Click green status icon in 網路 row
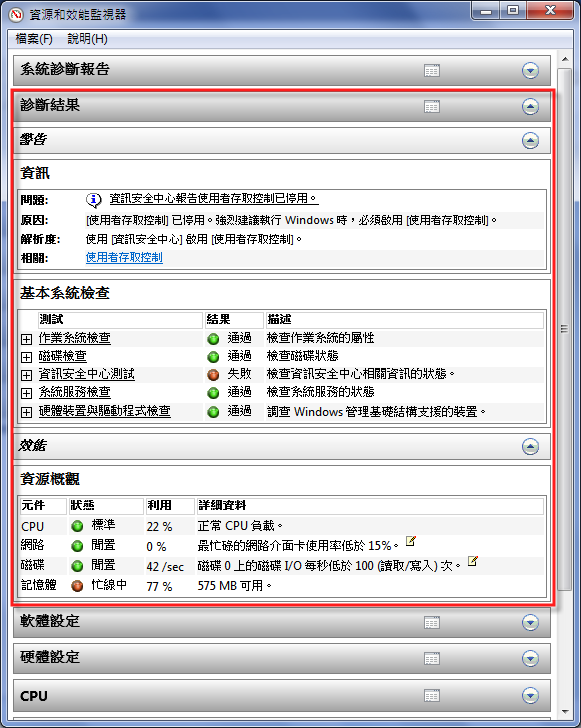Screen dimensions: 581x728 pyautogui.click(x=77, y=546)
